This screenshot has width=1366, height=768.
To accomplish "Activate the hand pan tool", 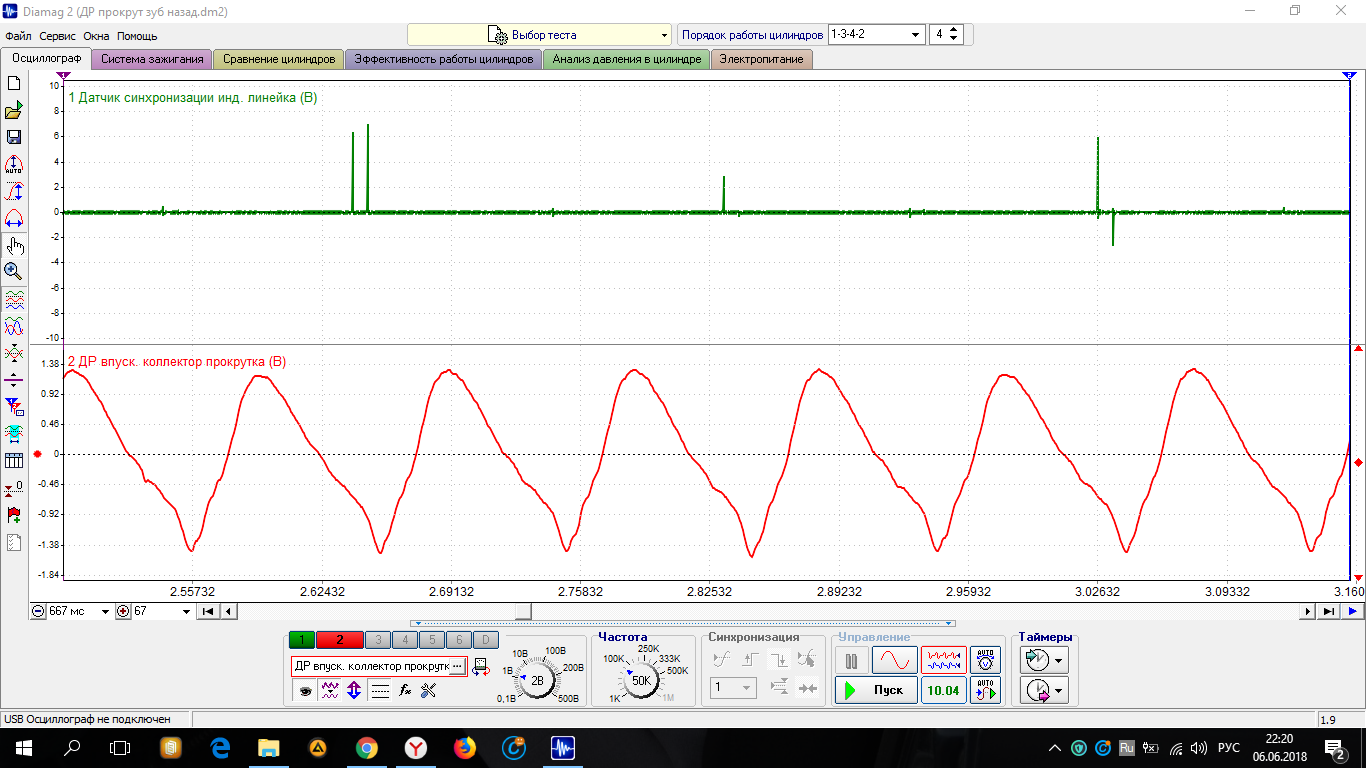I will 14,245.
